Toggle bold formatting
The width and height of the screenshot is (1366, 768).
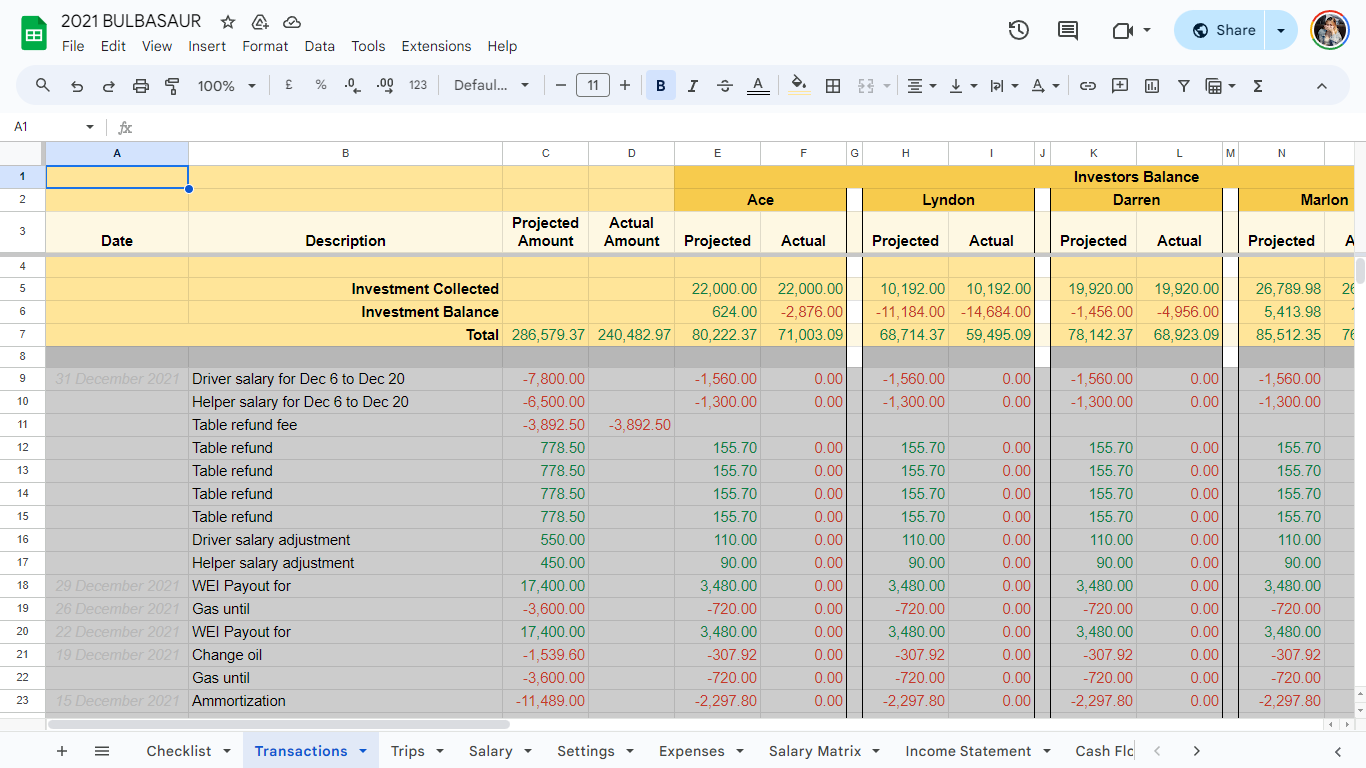pyautogui.click(x=661, y=86)
